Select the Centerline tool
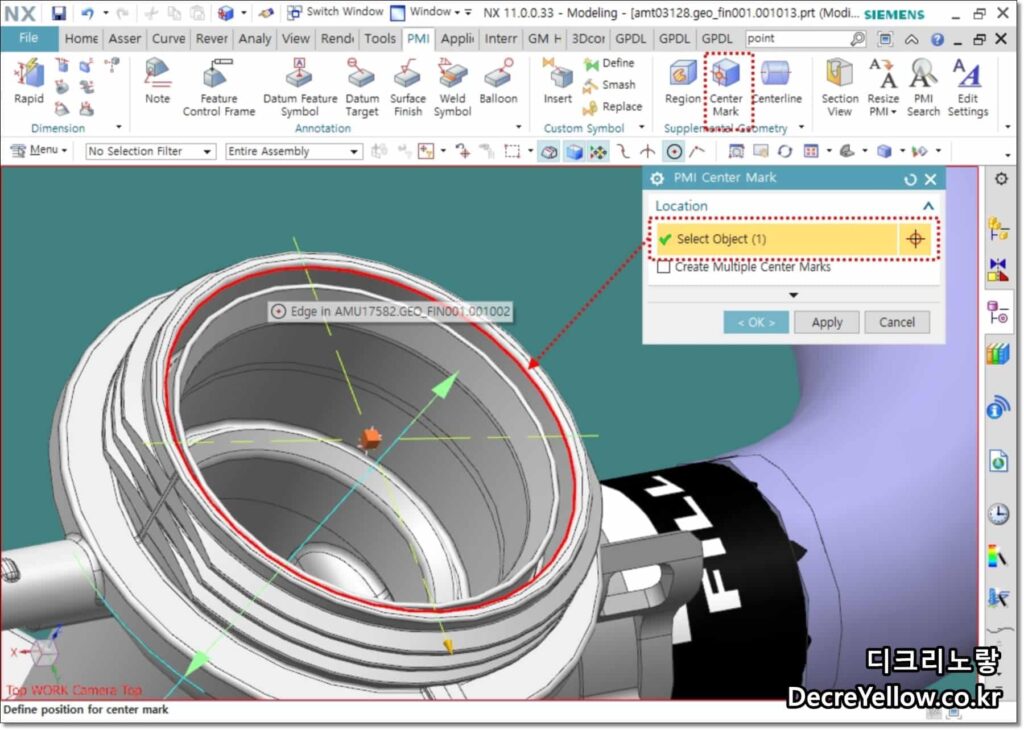The height and width of the screenshot is (730, 1024). point(776,82)
